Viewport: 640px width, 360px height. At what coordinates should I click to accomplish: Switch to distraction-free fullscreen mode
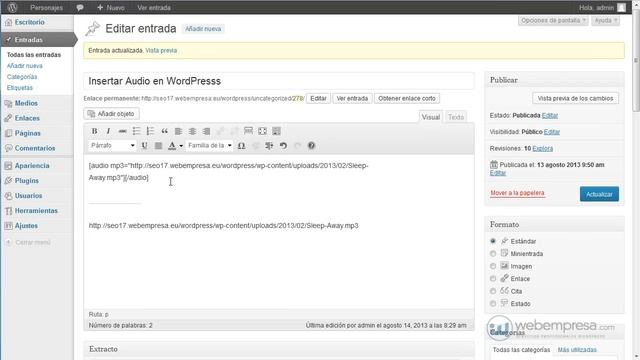tap(262, 131)
